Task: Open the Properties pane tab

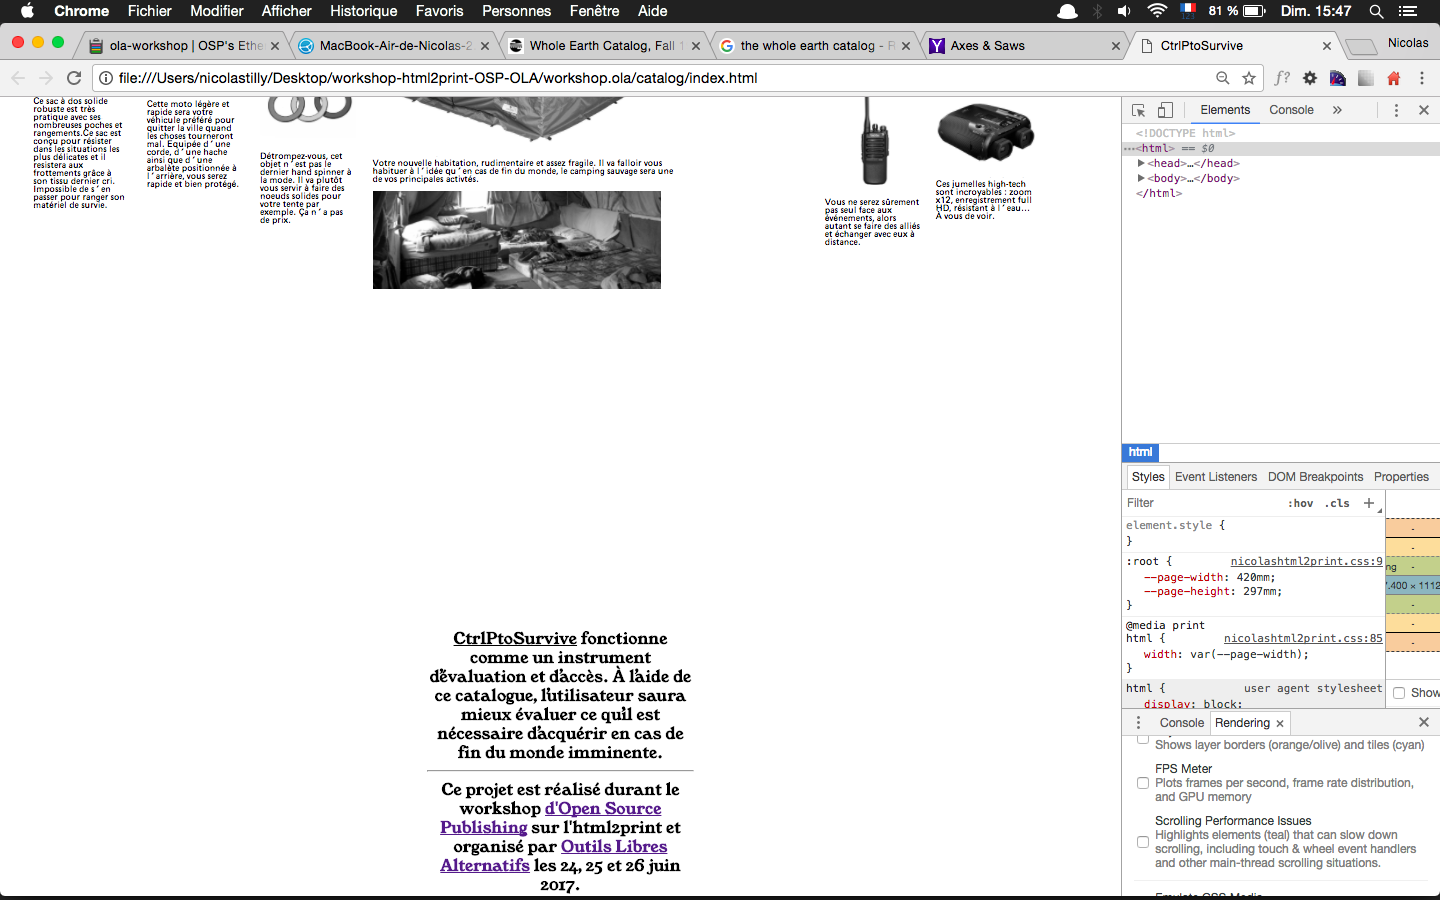Action: 1401,477
